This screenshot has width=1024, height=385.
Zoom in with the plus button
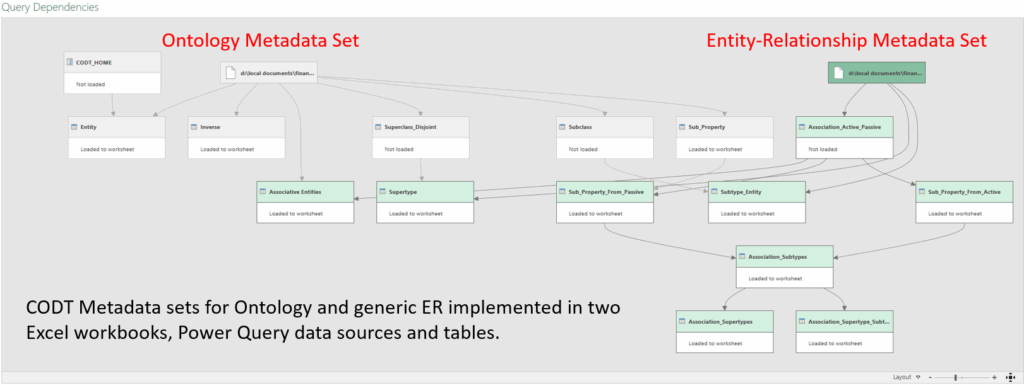click(995, 377)
